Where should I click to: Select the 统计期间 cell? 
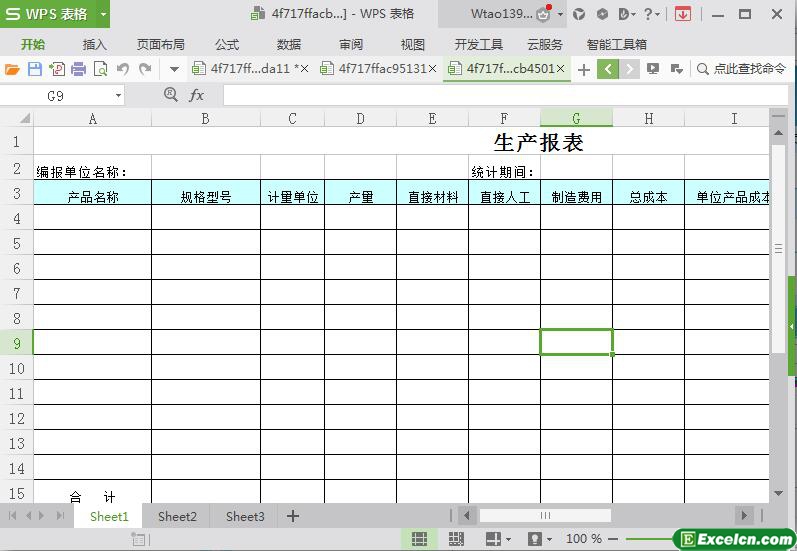tap(504, 168)
